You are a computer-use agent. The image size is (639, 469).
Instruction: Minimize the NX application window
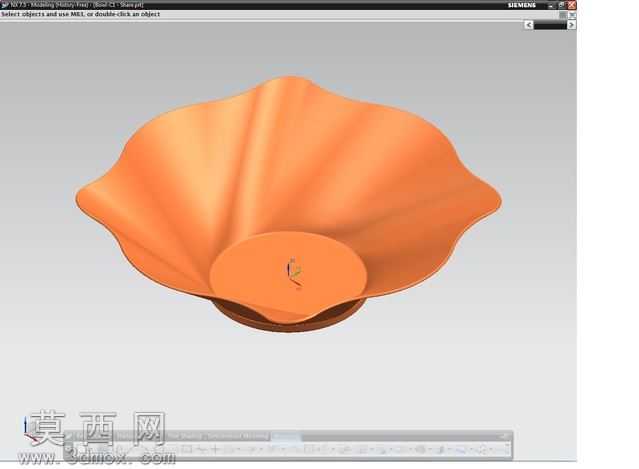pos(551,5)
